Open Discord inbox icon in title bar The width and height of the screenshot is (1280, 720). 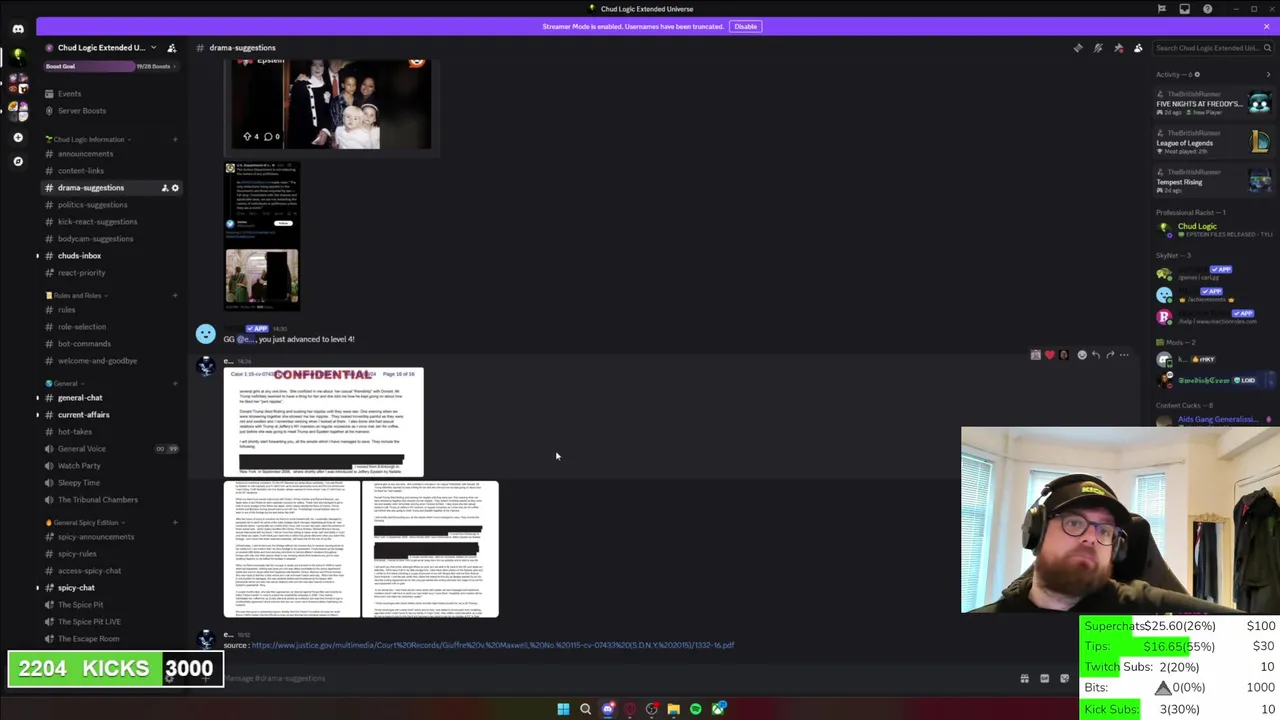click(x=1185, y=9)
